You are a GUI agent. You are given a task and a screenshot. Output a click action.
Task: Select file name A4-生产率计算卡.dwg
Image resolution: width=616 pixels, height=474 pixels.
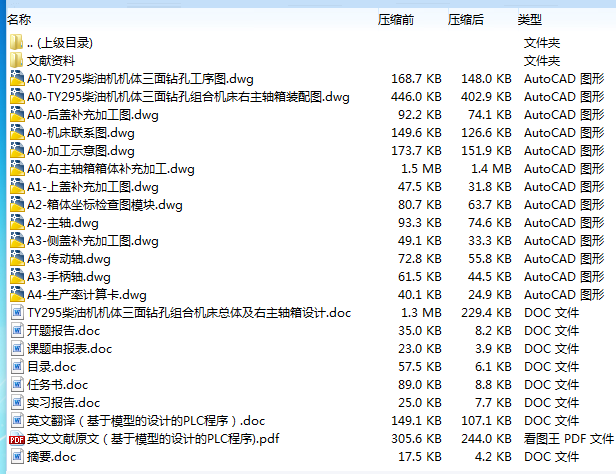coord(86,295)
